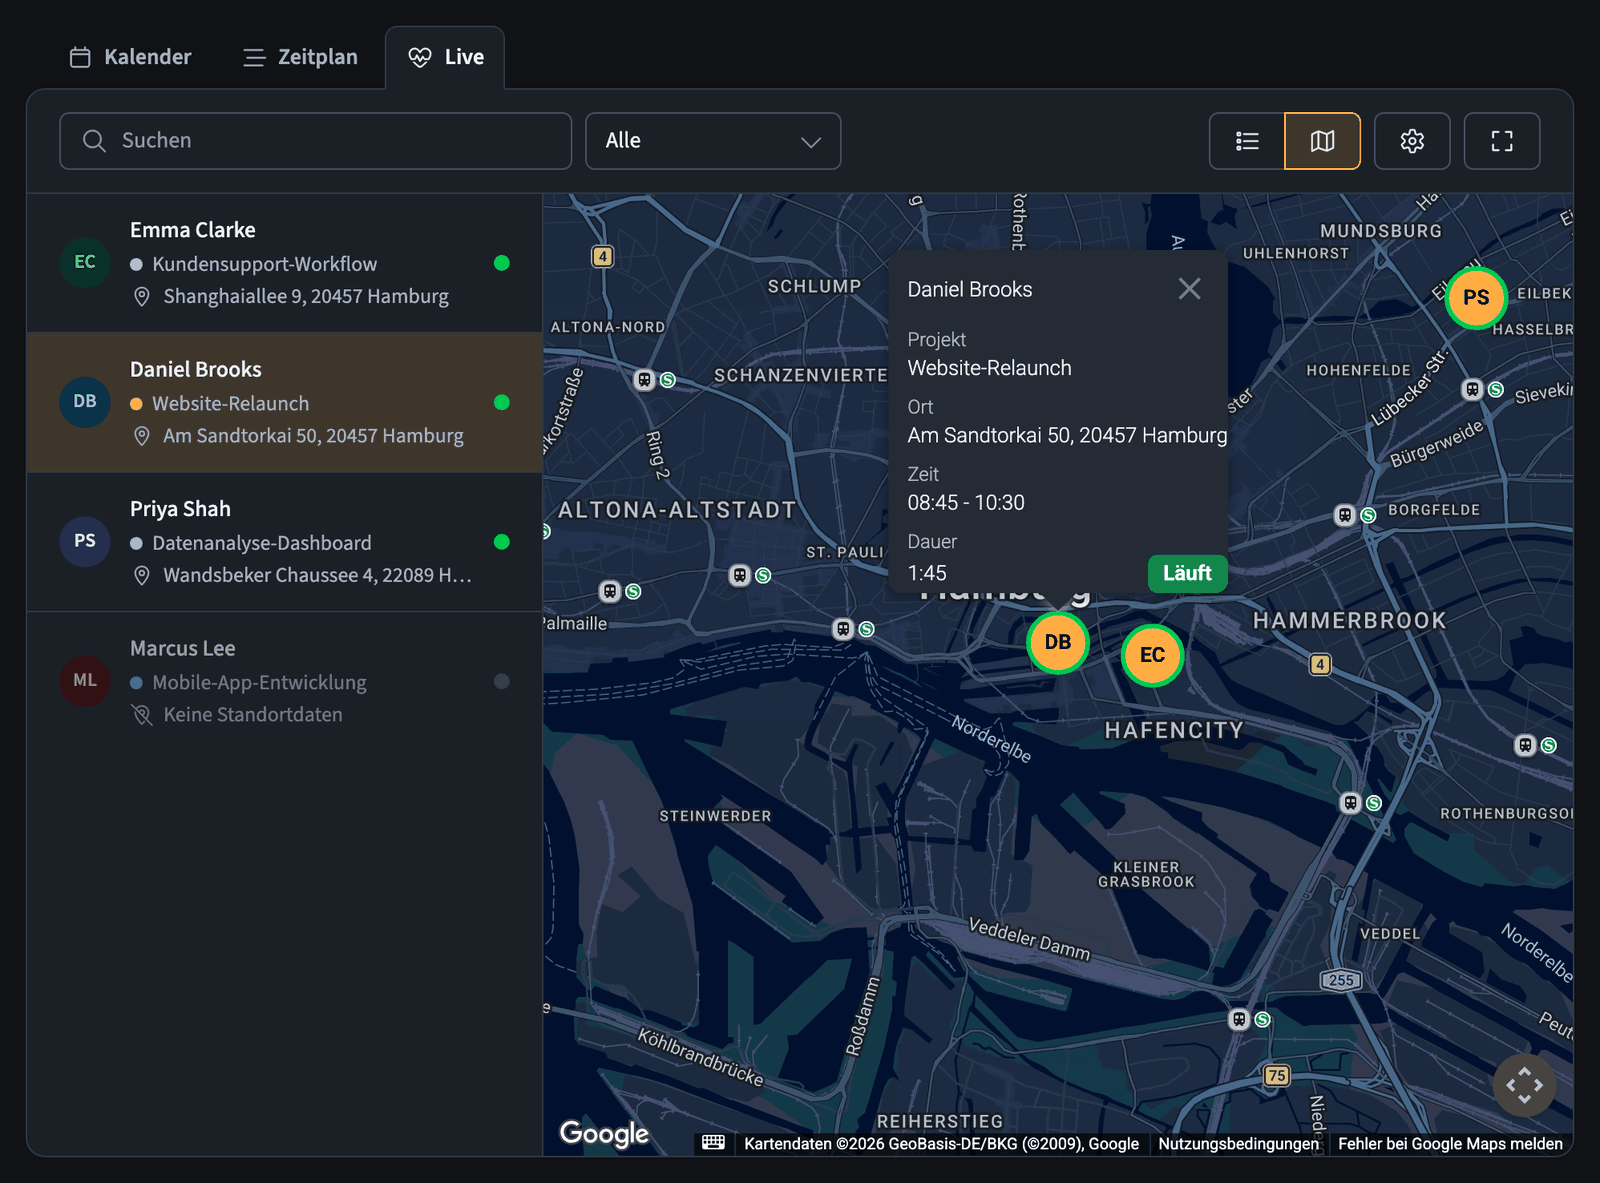Click the PS map marker
The width and height of the screenshot is (1600, 1183).
1476,297
